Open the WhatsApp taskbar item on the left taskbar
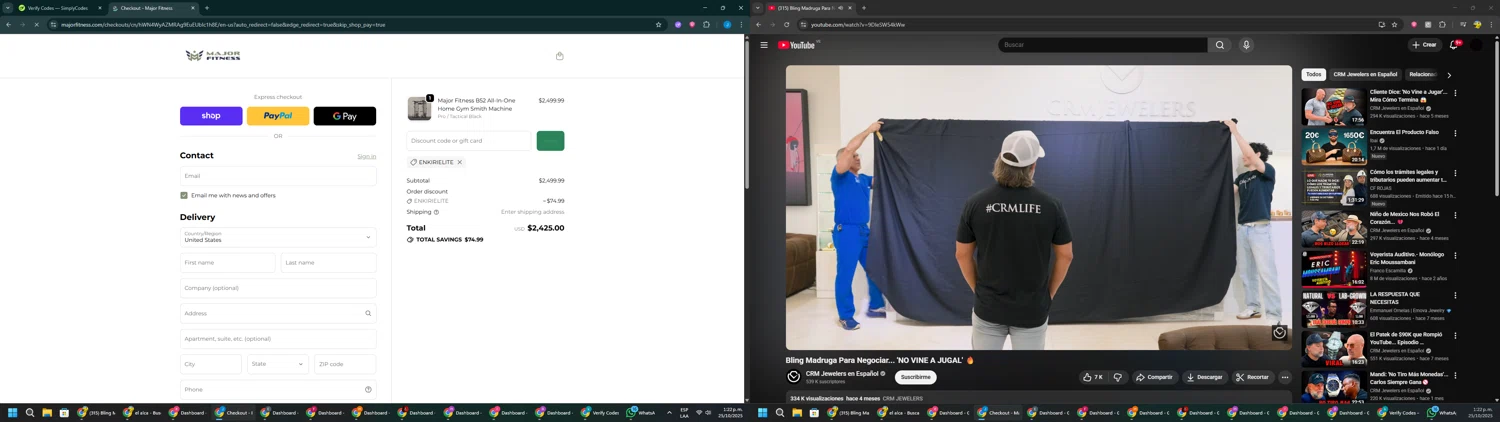 tap(642, 412)
